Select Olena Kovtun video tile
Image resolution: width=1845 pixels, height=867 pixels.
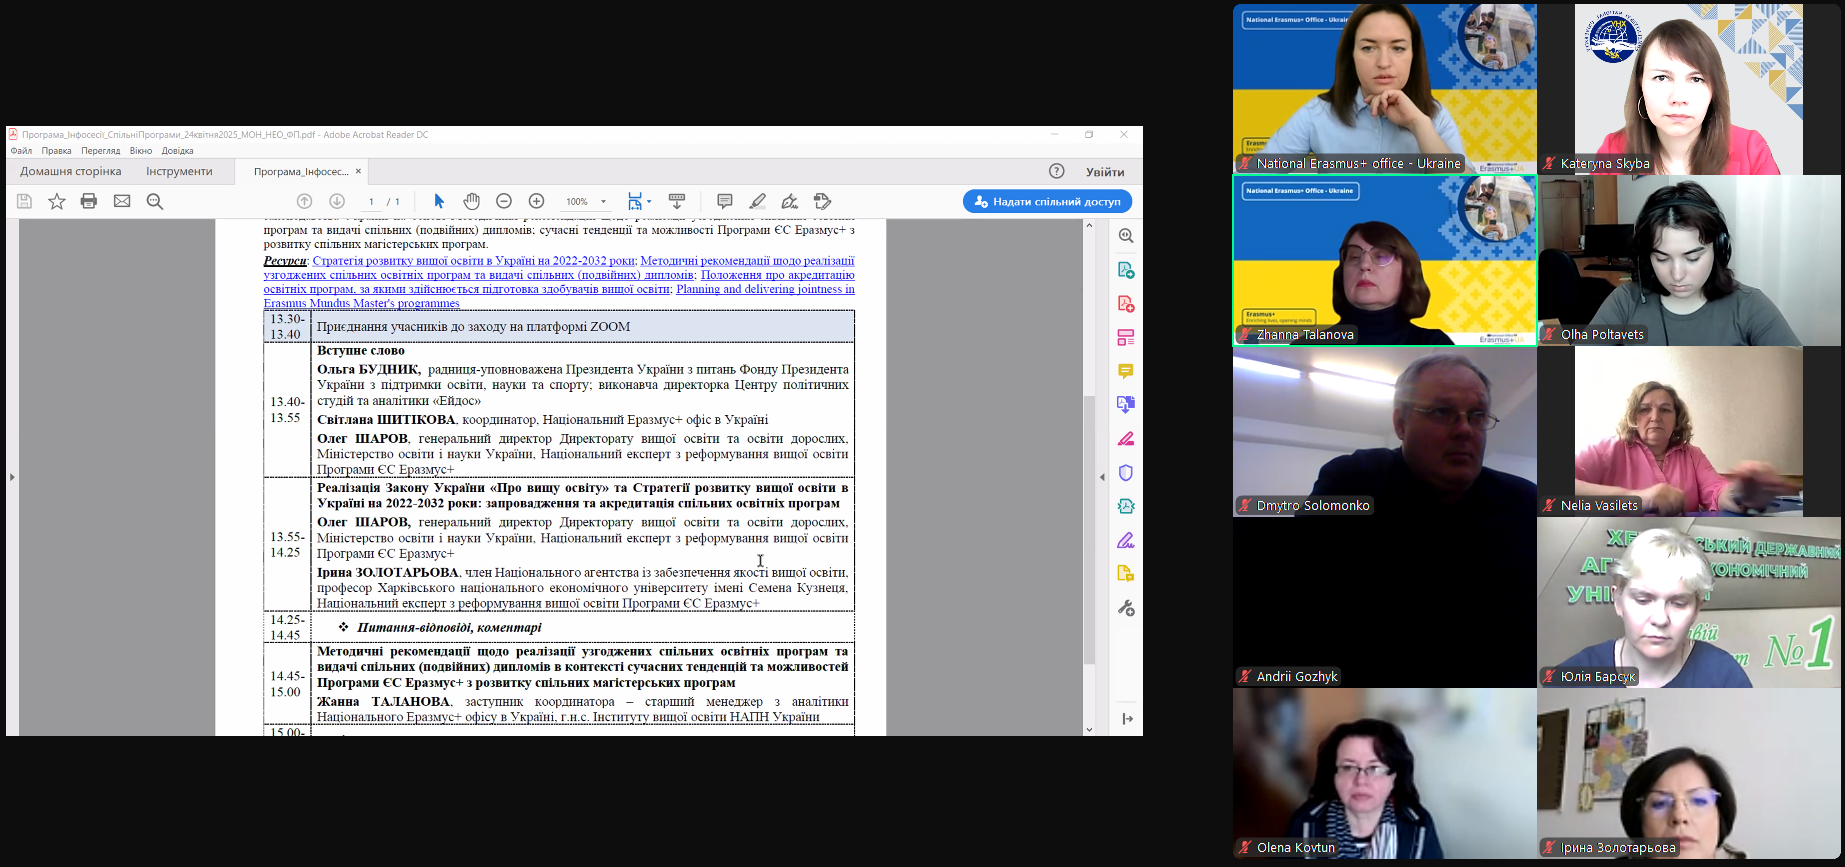pyautogui.click(x=1385, y=774)
